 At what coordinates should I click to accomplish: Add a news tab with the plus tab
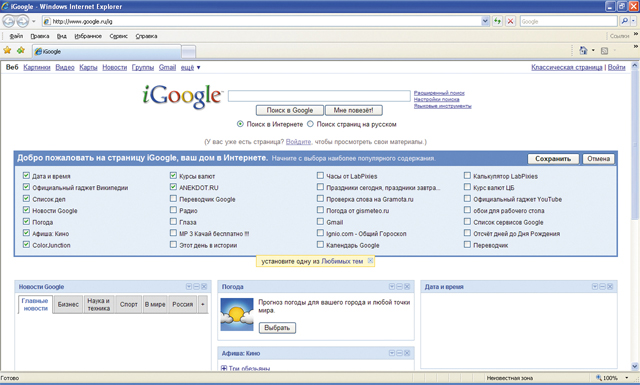203,305
